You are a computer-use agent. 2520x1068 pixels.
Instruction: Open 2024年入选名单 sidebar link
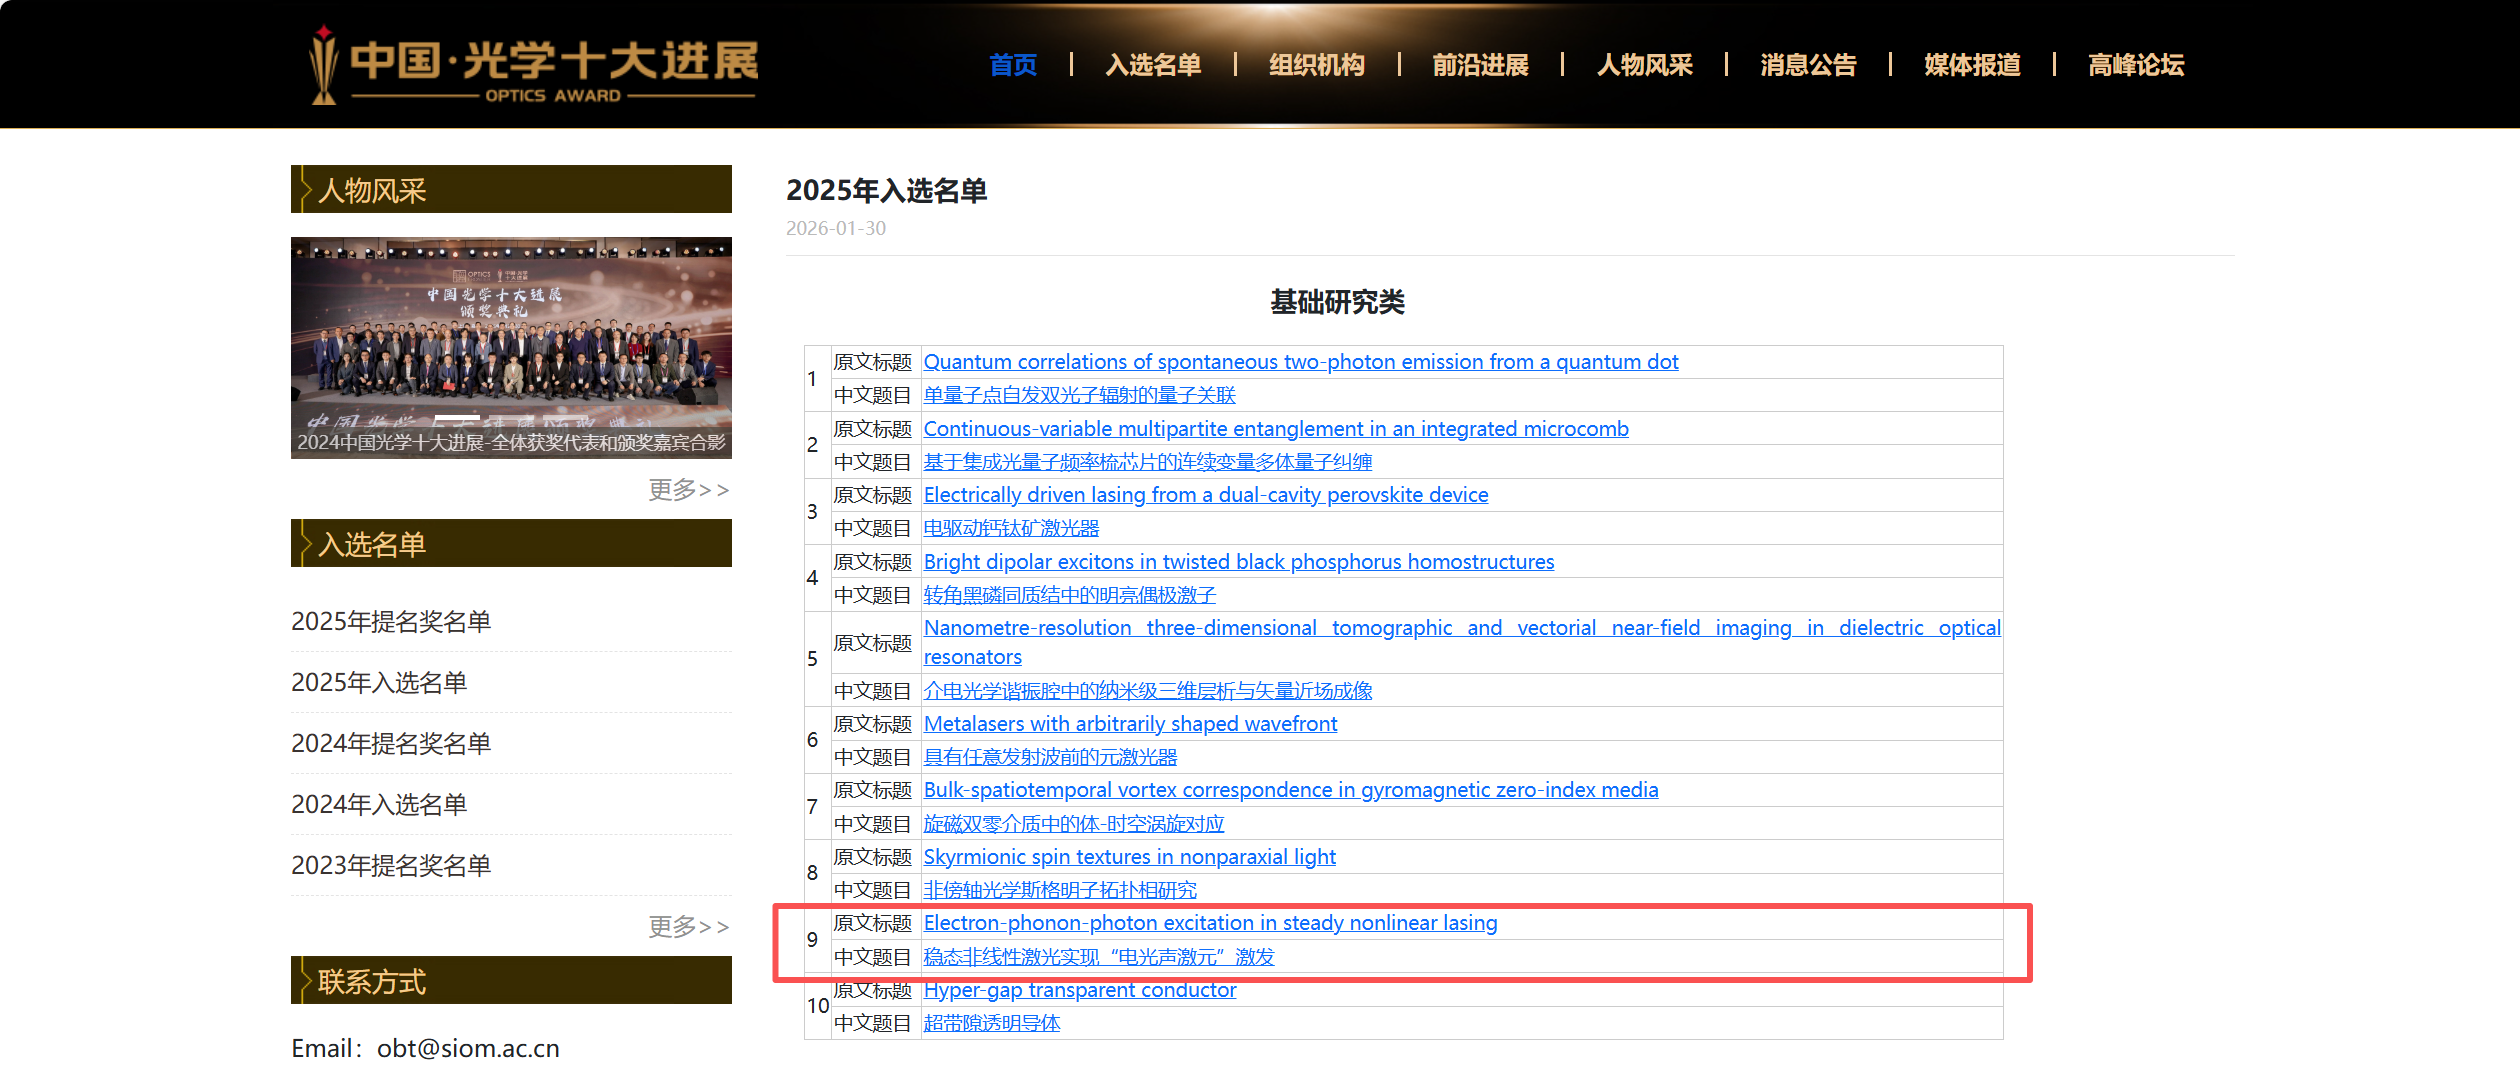(x=379, y=805)
